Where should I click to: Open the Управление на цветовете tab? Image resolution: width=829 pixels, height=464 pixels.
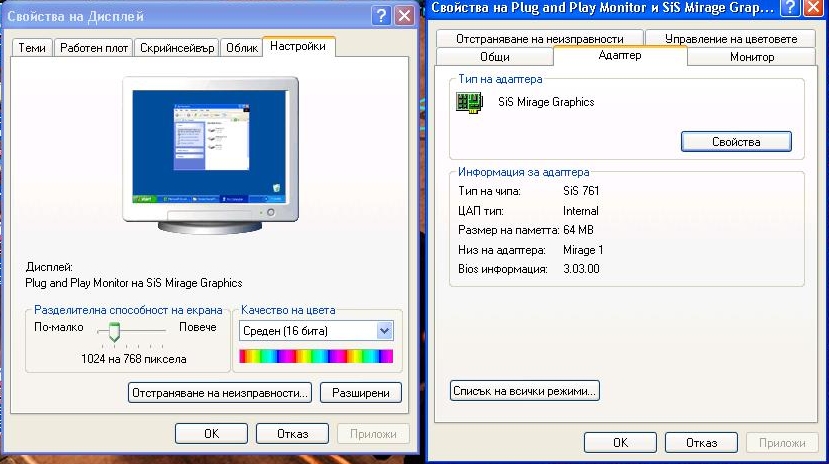(x=731, y=39)
